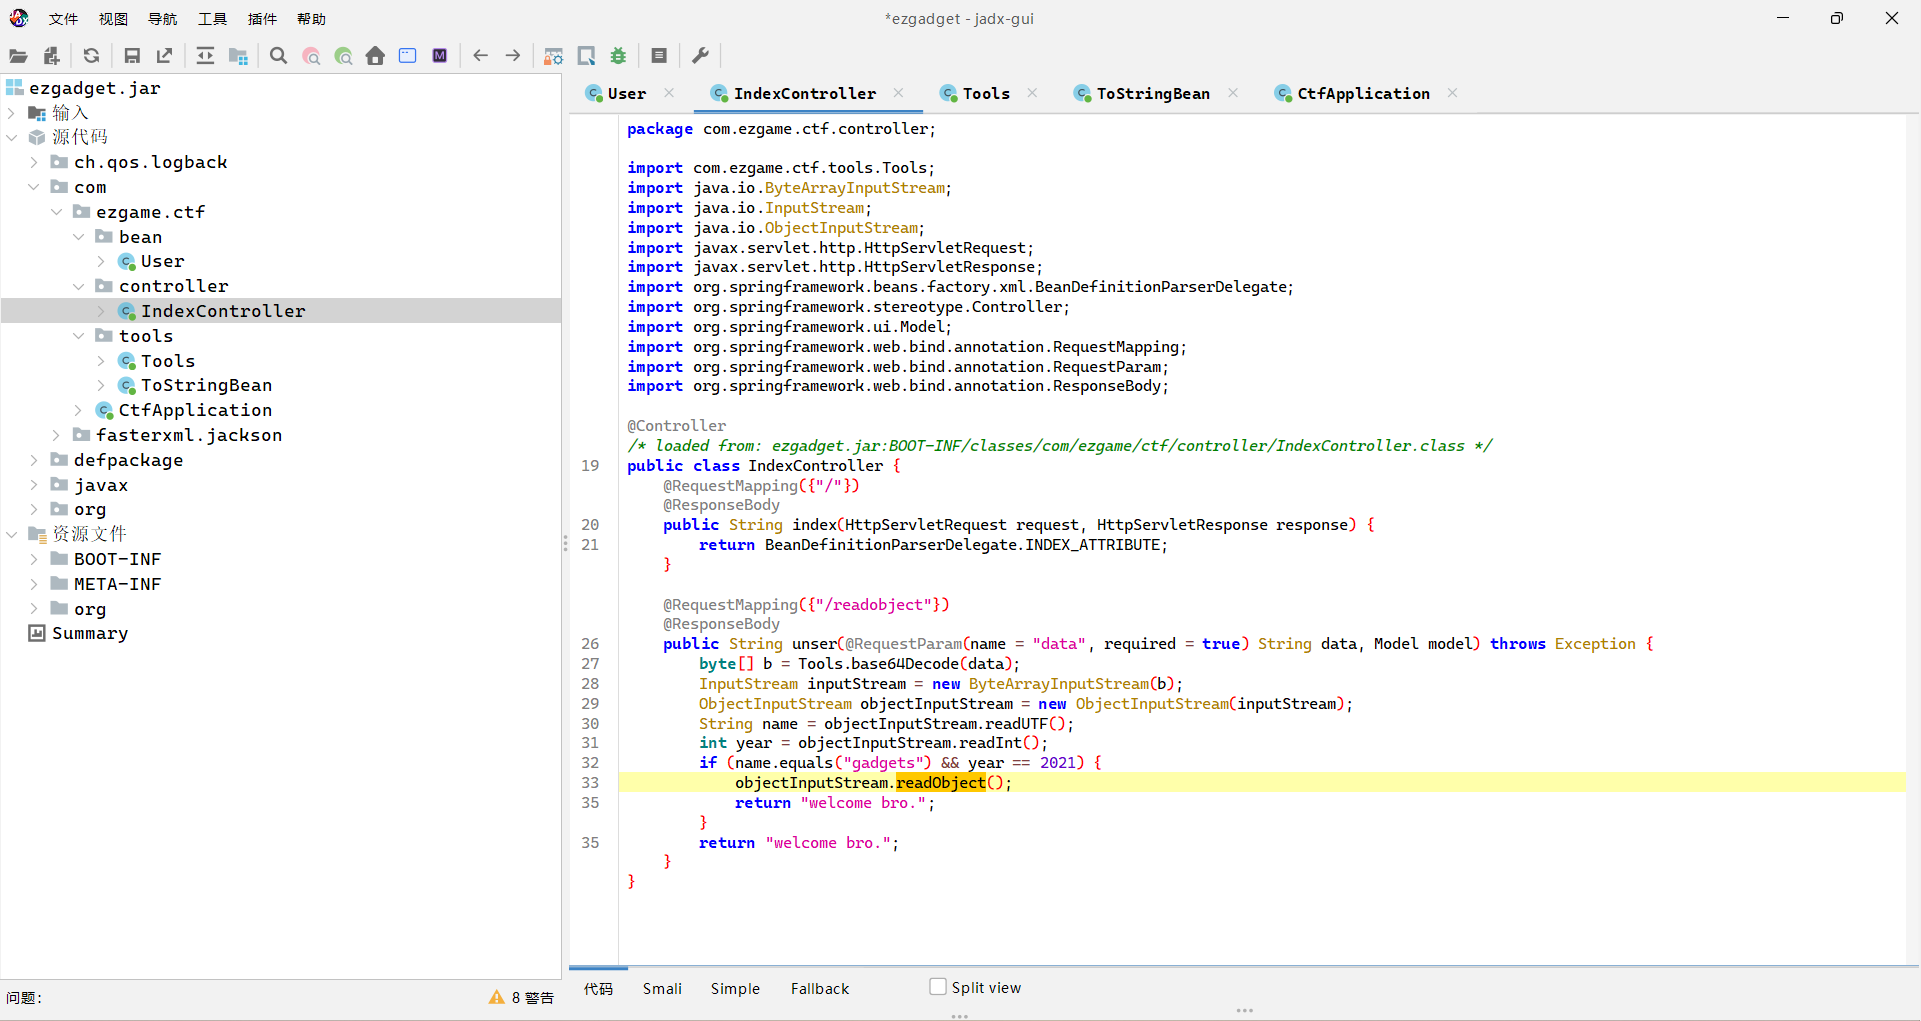Image resolution: width=1921 pixels, height=1021 pixels.
Task: Navigate forward with right arrow
Action: [x=513, y=56]
